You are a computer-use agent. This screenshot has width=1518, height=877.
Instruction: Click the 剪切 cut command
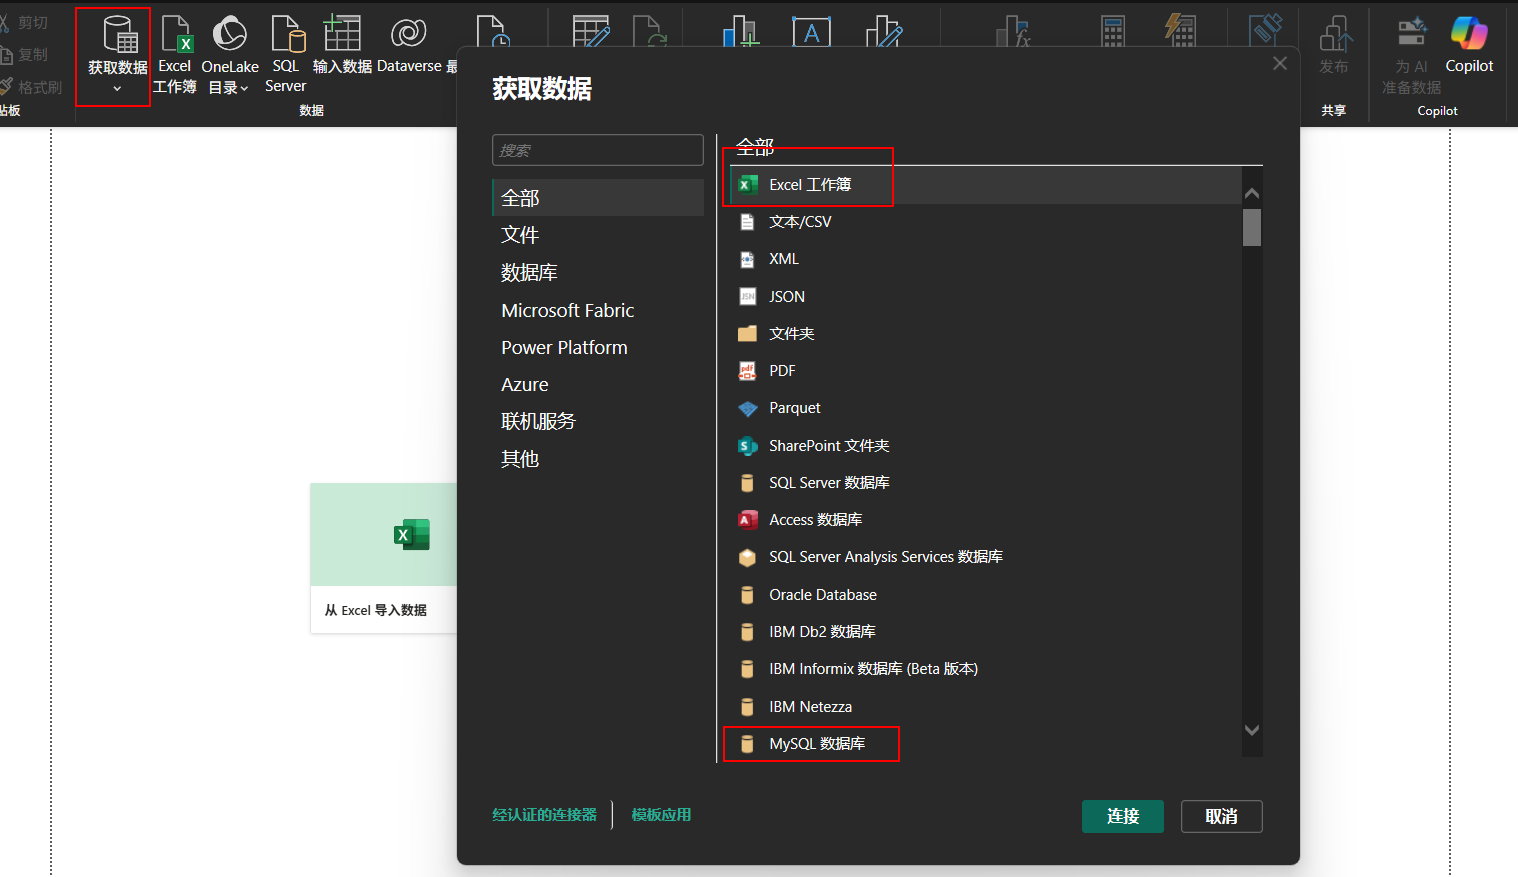pyautogui.click(x=25, y=22)
